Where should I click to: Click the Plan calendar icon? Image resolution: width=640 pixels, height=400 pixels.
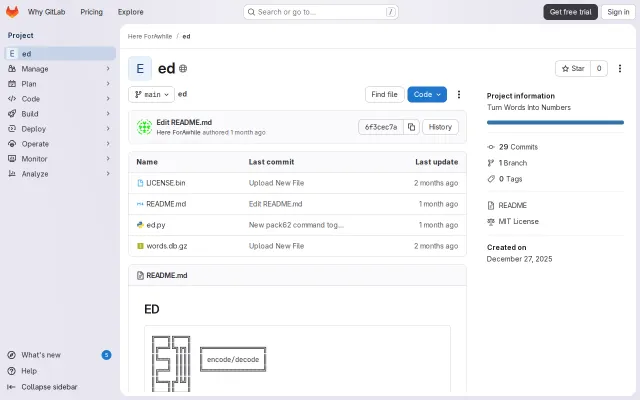click(x=12, y=84)
